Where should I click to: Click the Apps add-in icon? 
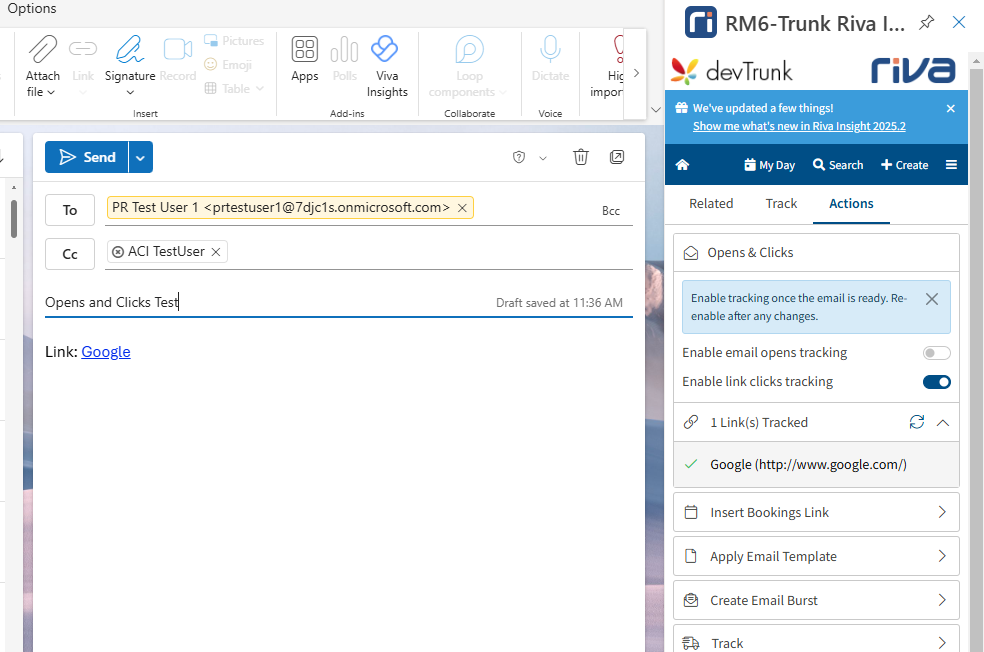305,50
